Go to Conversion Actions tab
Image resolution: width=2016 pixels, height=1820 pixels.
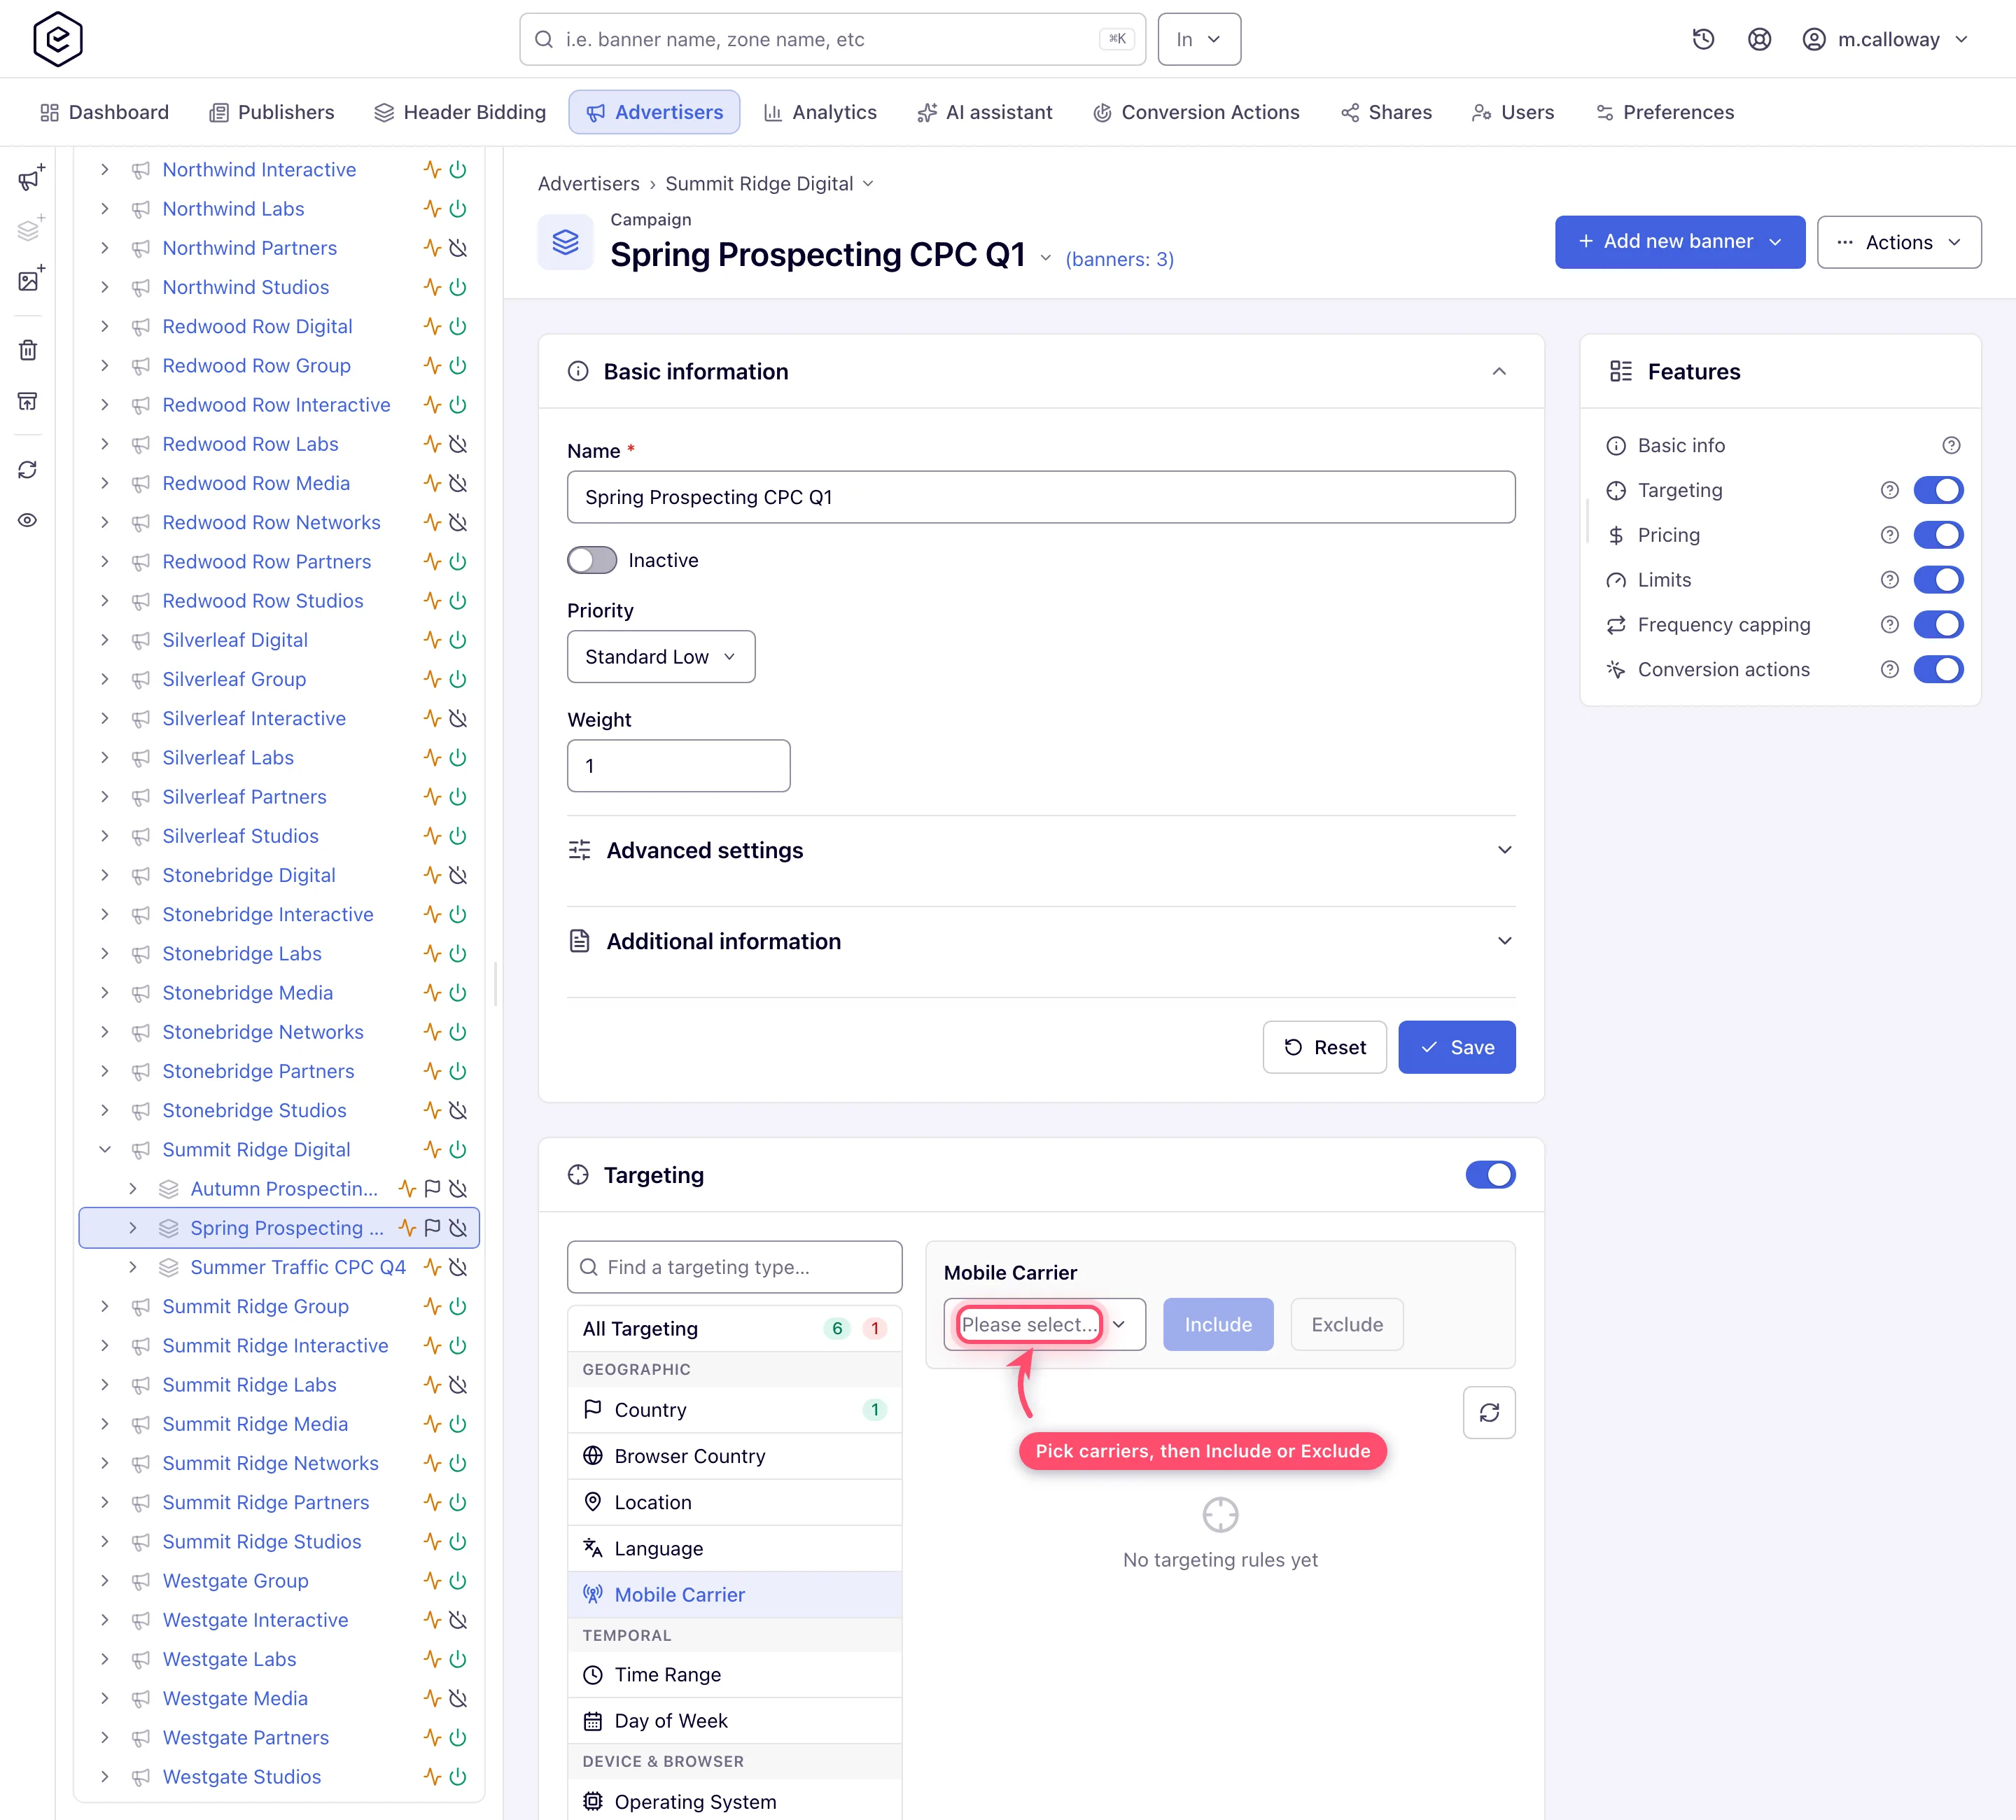click(x=1196, y=112)
